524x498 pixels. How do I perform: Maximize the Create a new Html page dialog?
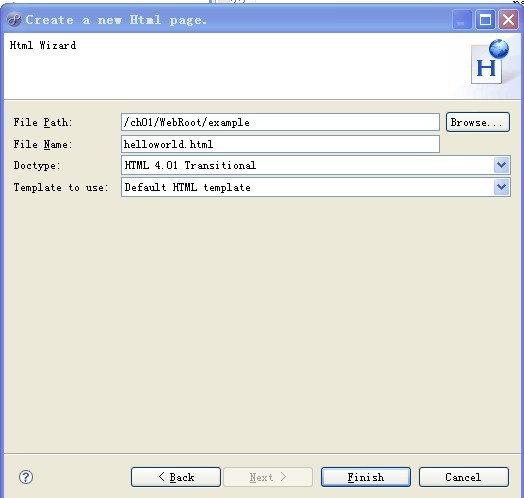(x=485, y=19)
